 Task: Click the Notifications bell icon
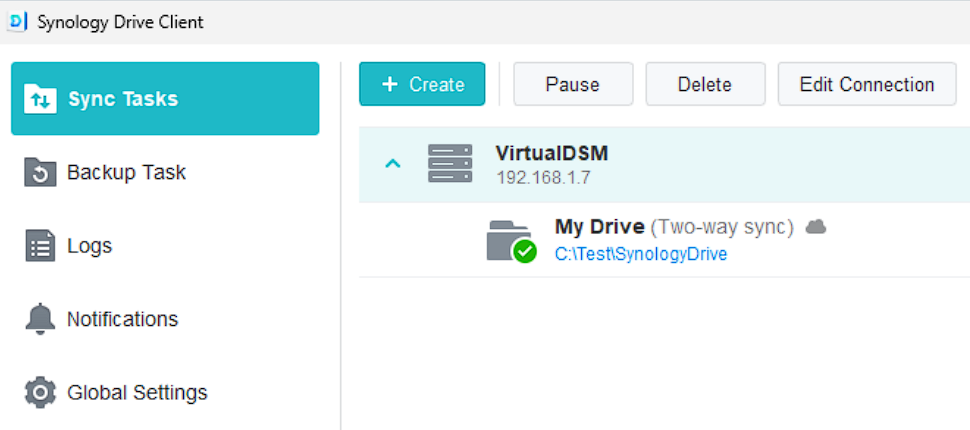40,319
